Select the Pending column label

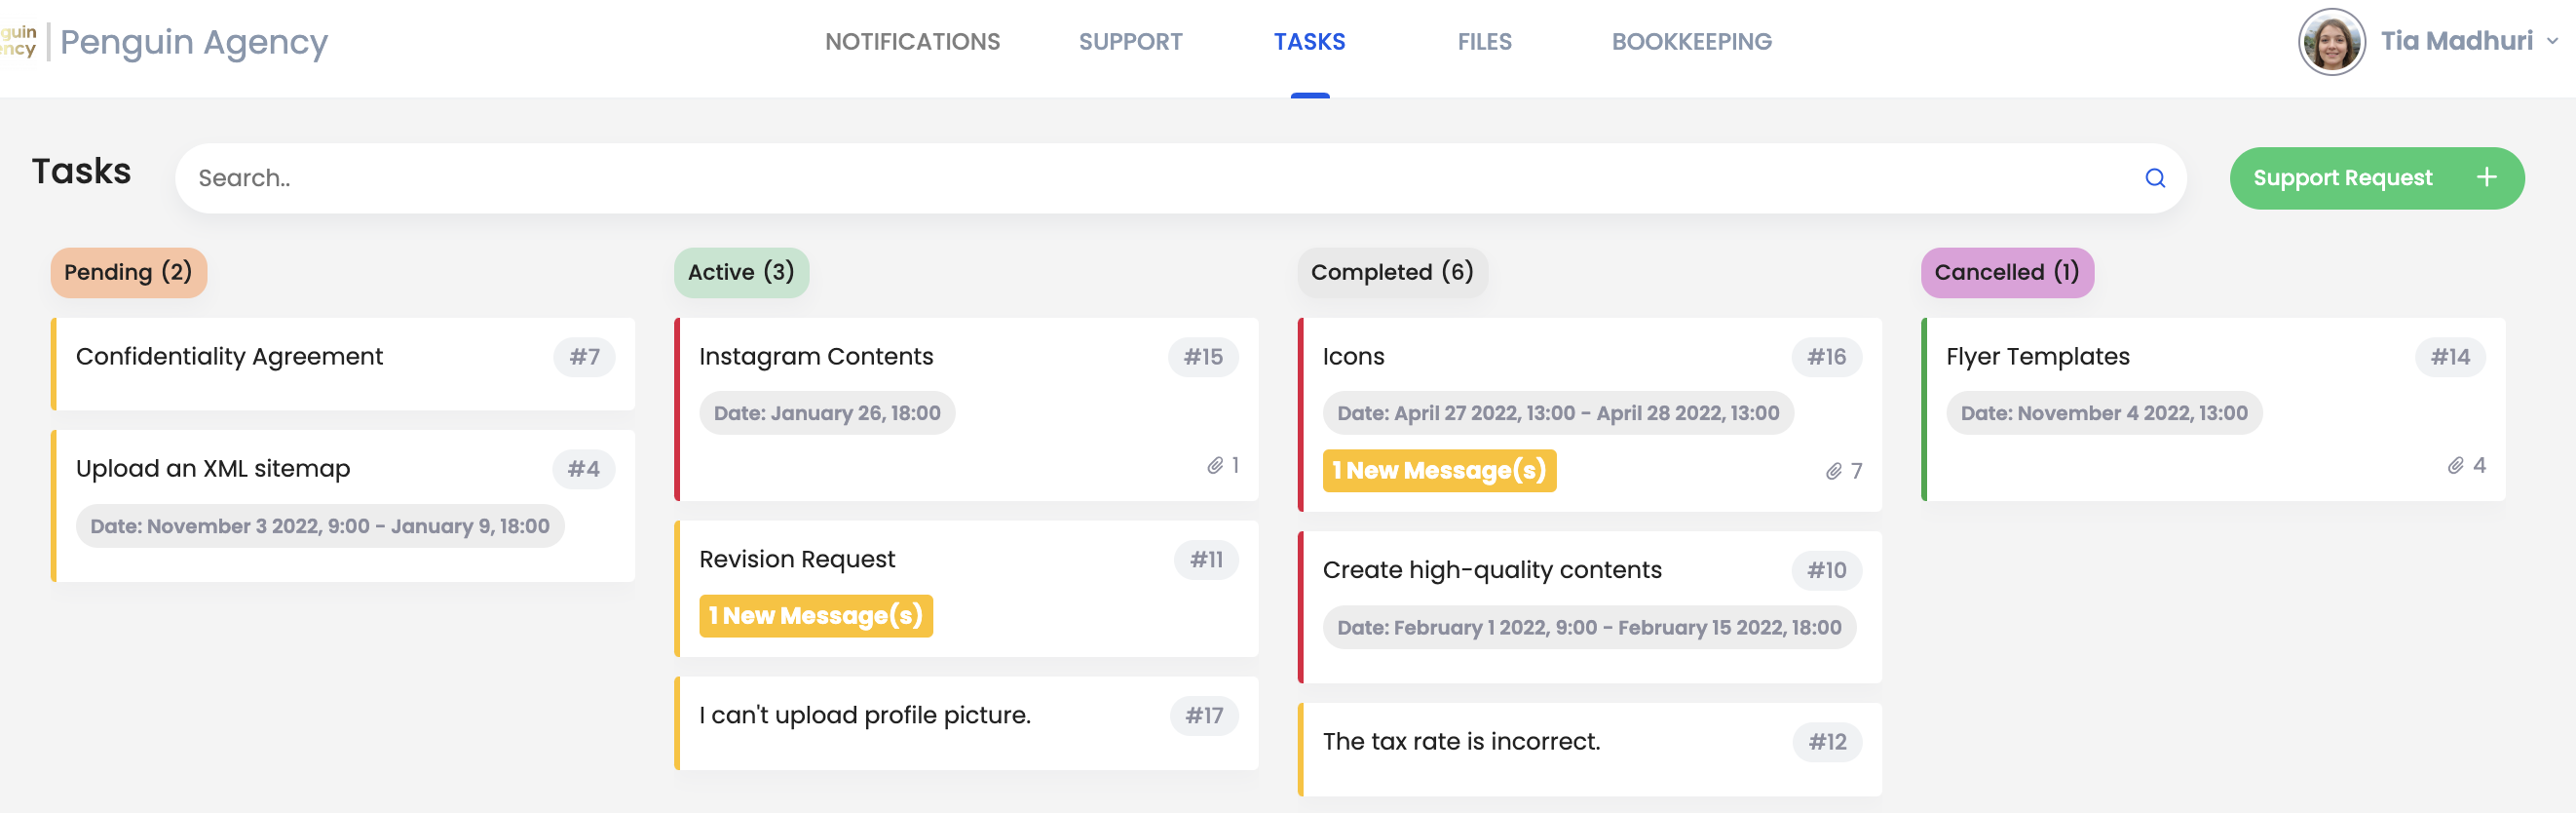coord(128,272)
